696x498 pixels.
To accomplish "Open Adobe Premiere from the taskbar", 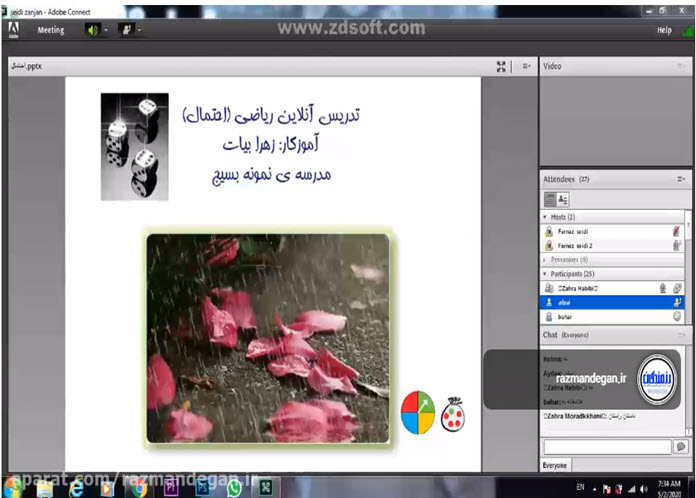I will [x=171, y=488].
